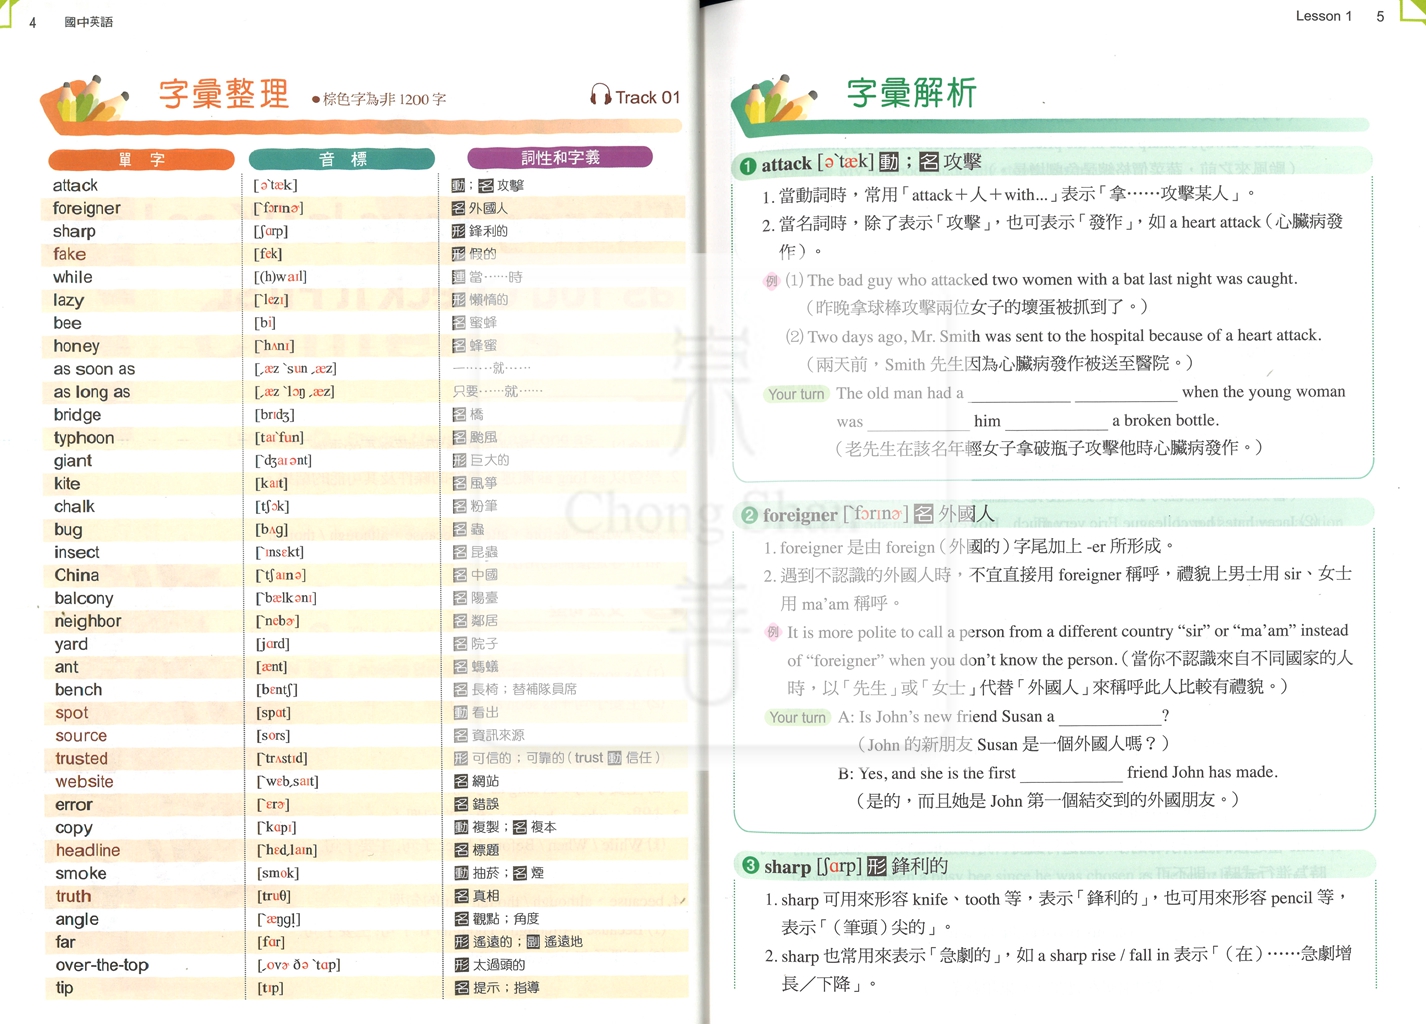Viewport: 1426px width, 1024px height.
Task: Click the green circle number 3 before sharp
Action: (751, 865)
